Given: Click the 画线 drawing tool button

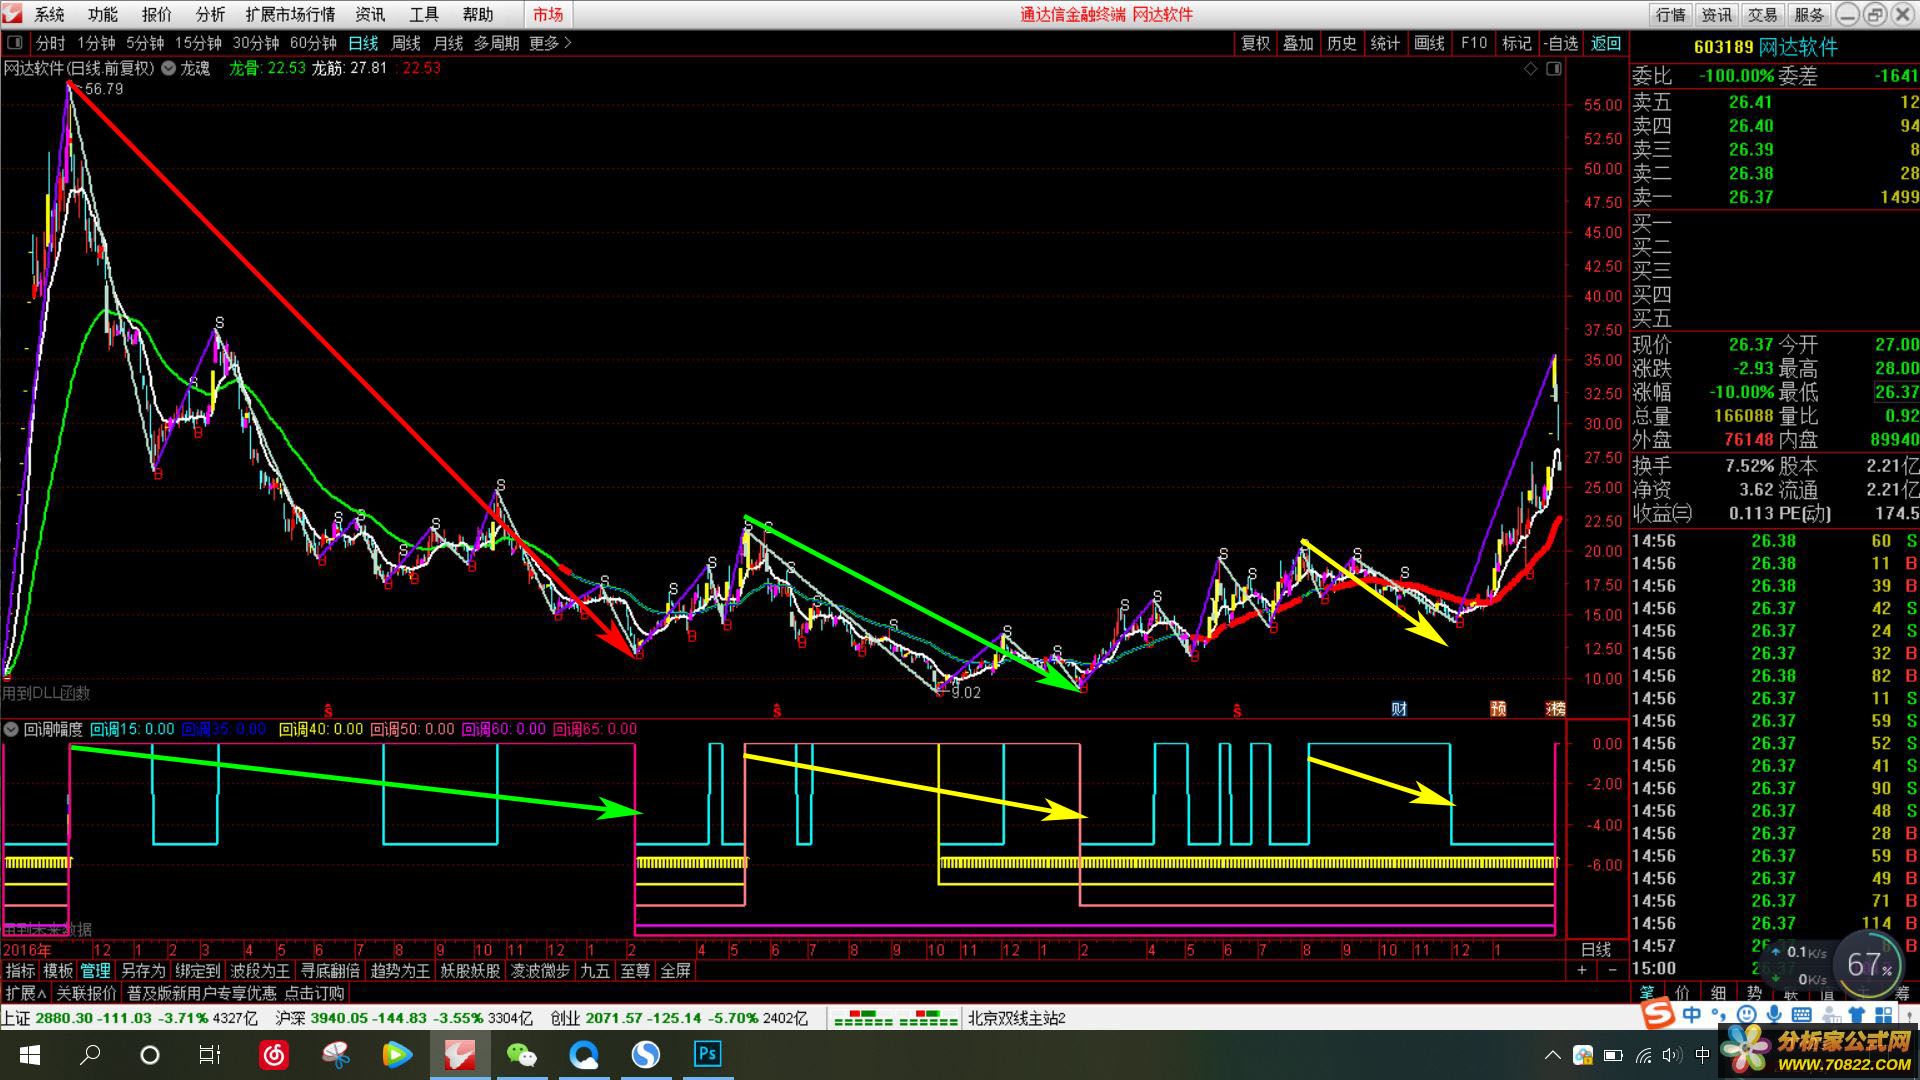Looking at the screenshot, I should [x=1429, y=43].
